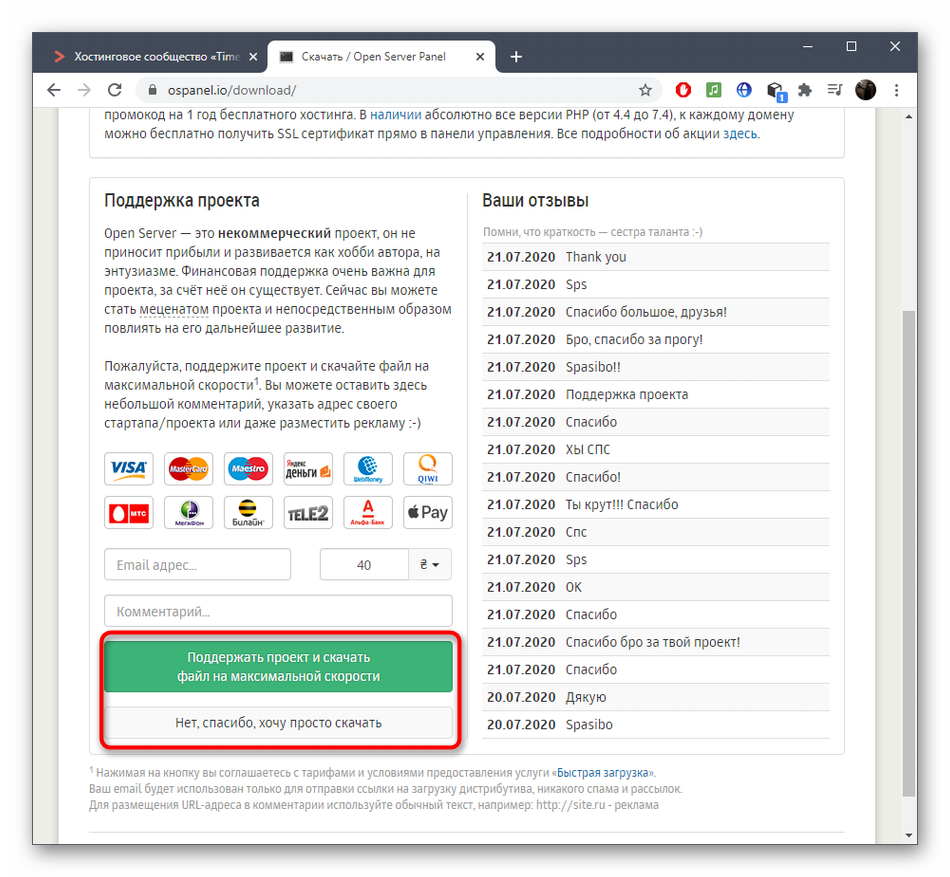View site info via padlock icon
950x877 pixels.
[x=153, y=90]
